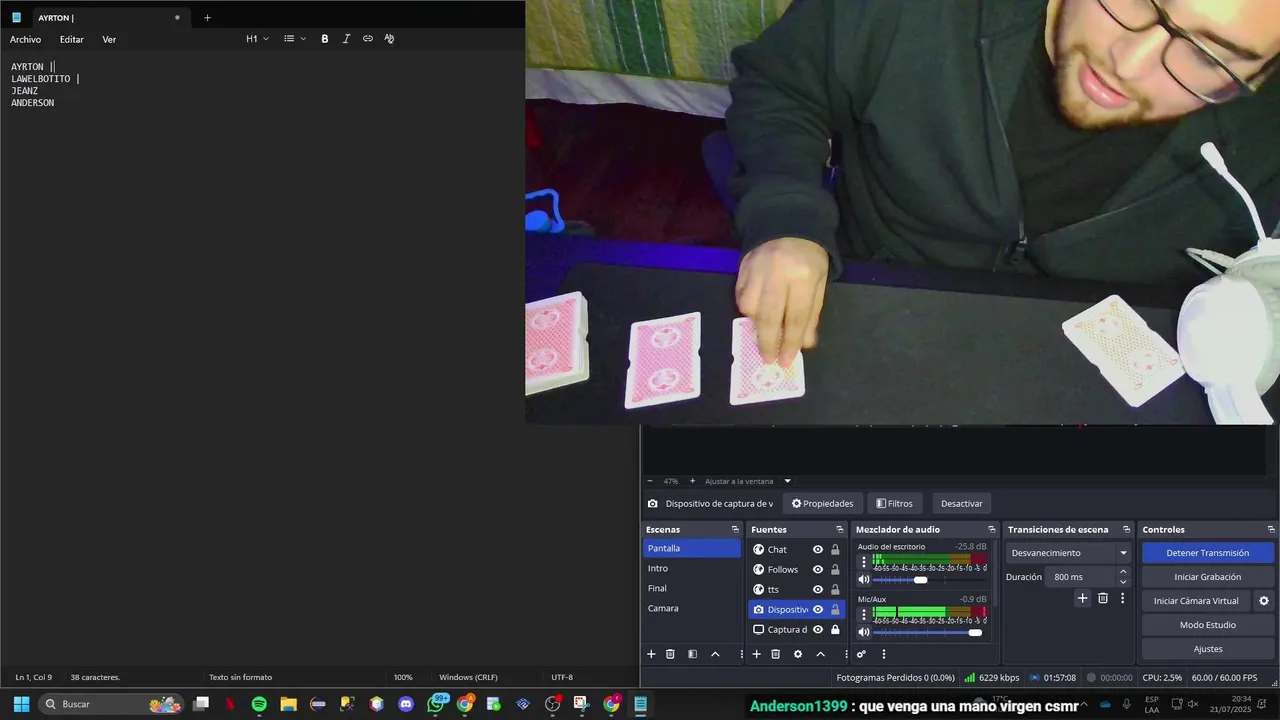Open virtual camera settings gear
The image size is (1280, 720).
pos(1264,601)
